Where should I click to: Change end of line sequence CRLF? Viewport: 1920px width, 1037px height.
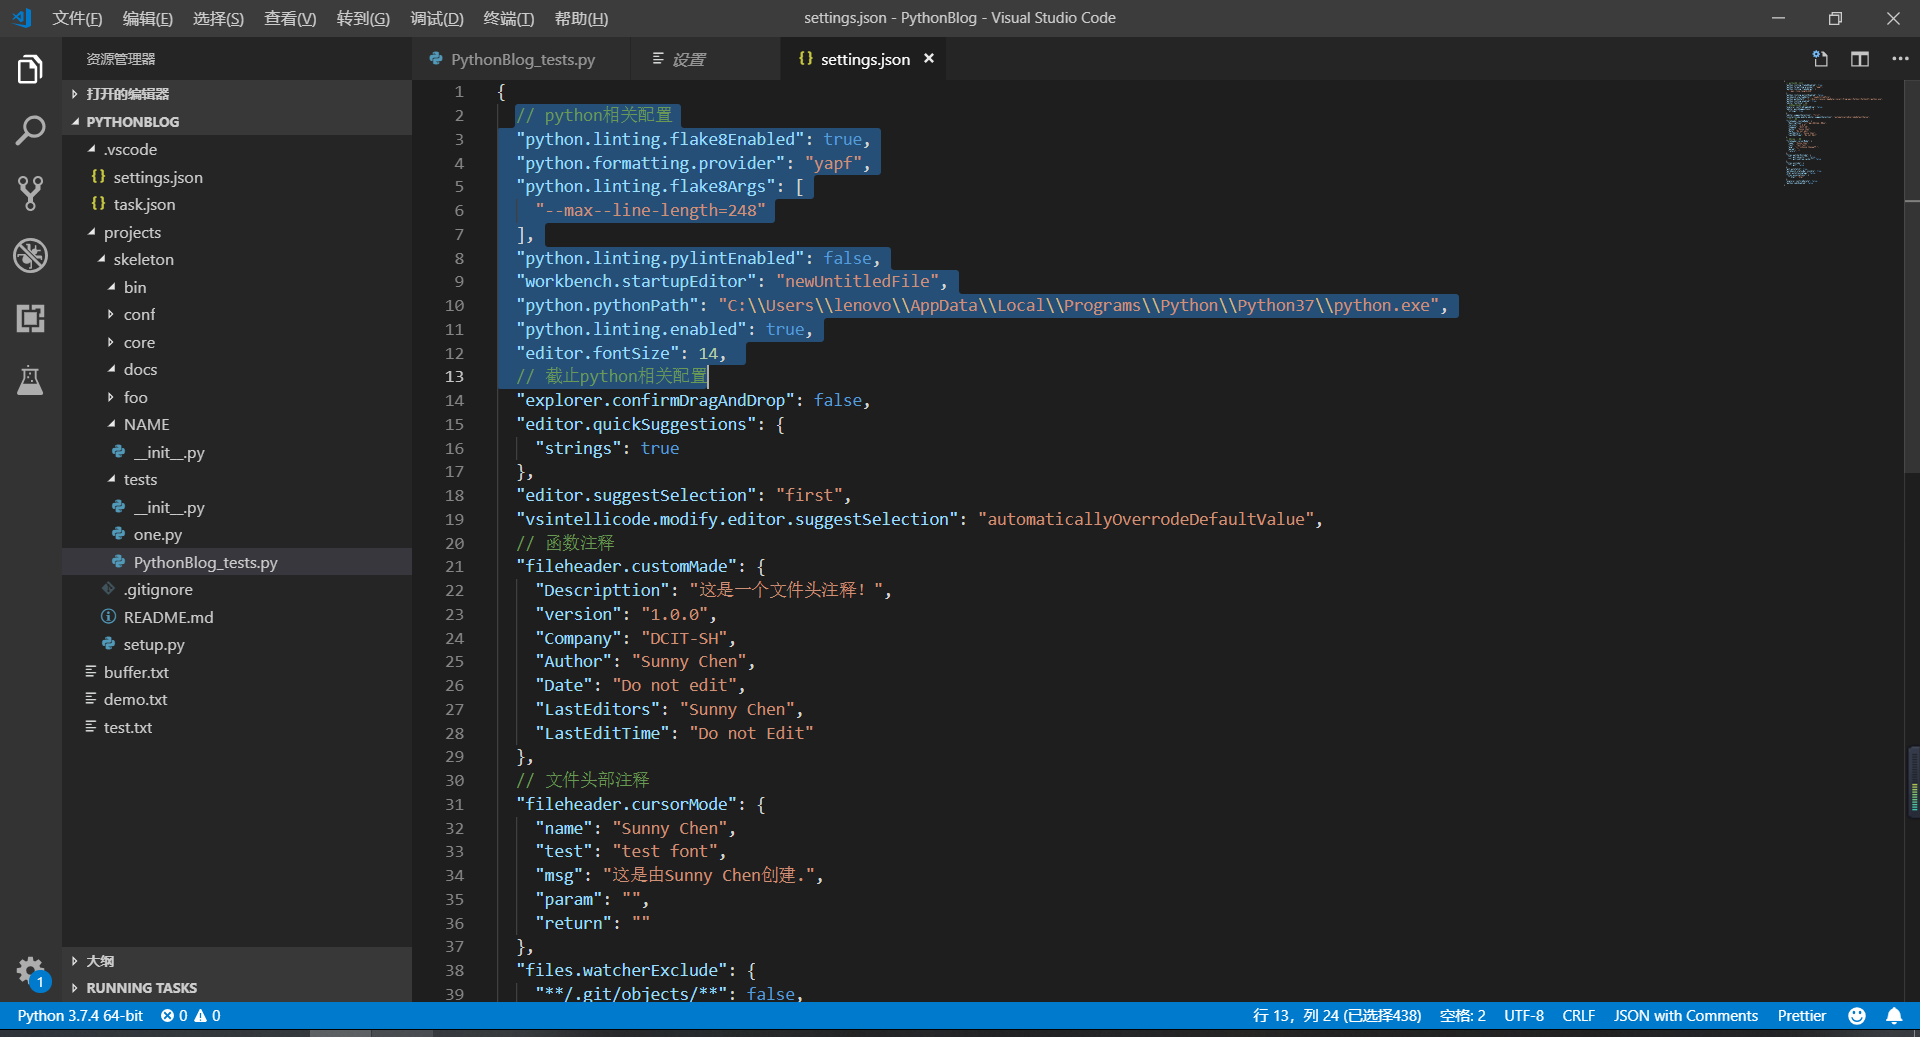coord(1579,1016)
